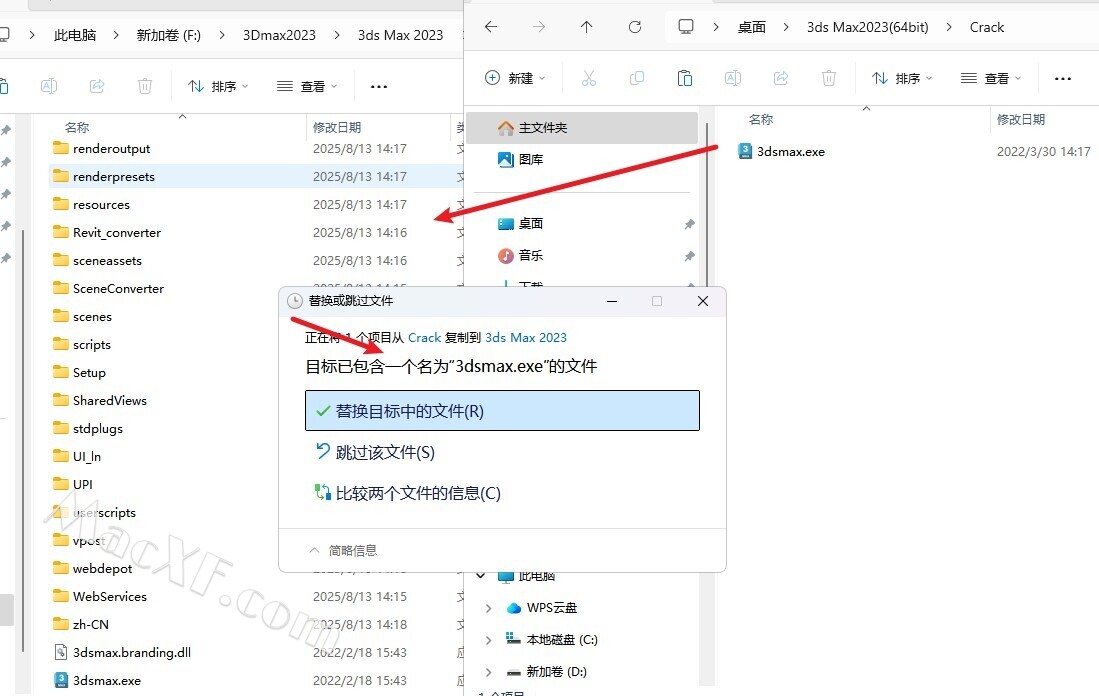The height and width of the screenshot is (696, 1099).
Task: Click Forward arrow in Crack window
Action: tap(538, 27)
